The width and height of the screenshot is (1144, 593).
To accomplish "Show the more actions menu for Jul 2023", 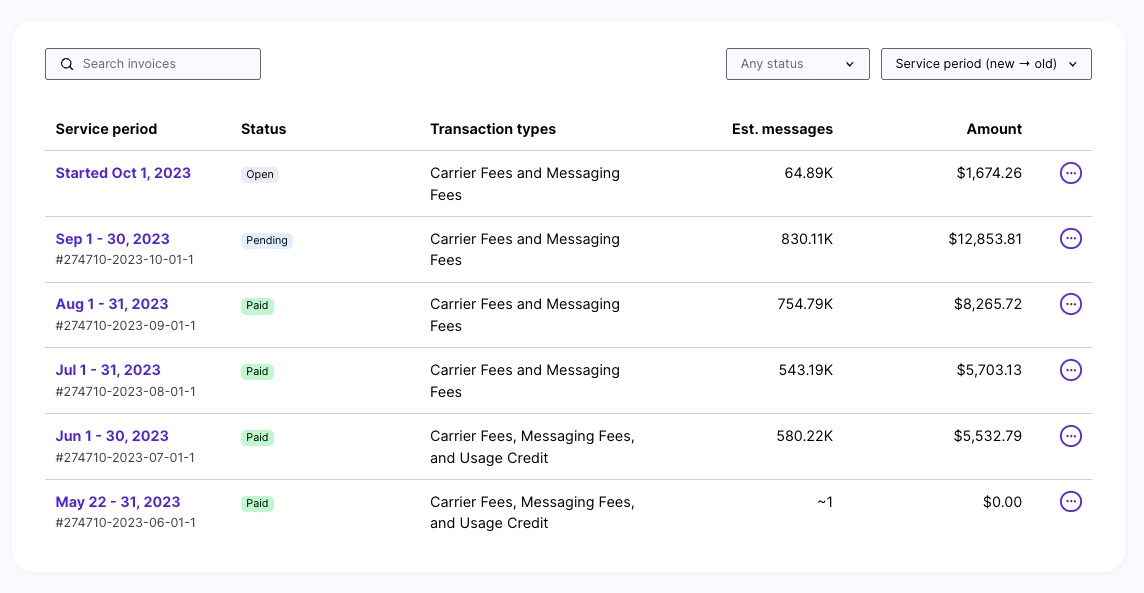I will point(1070,370).
